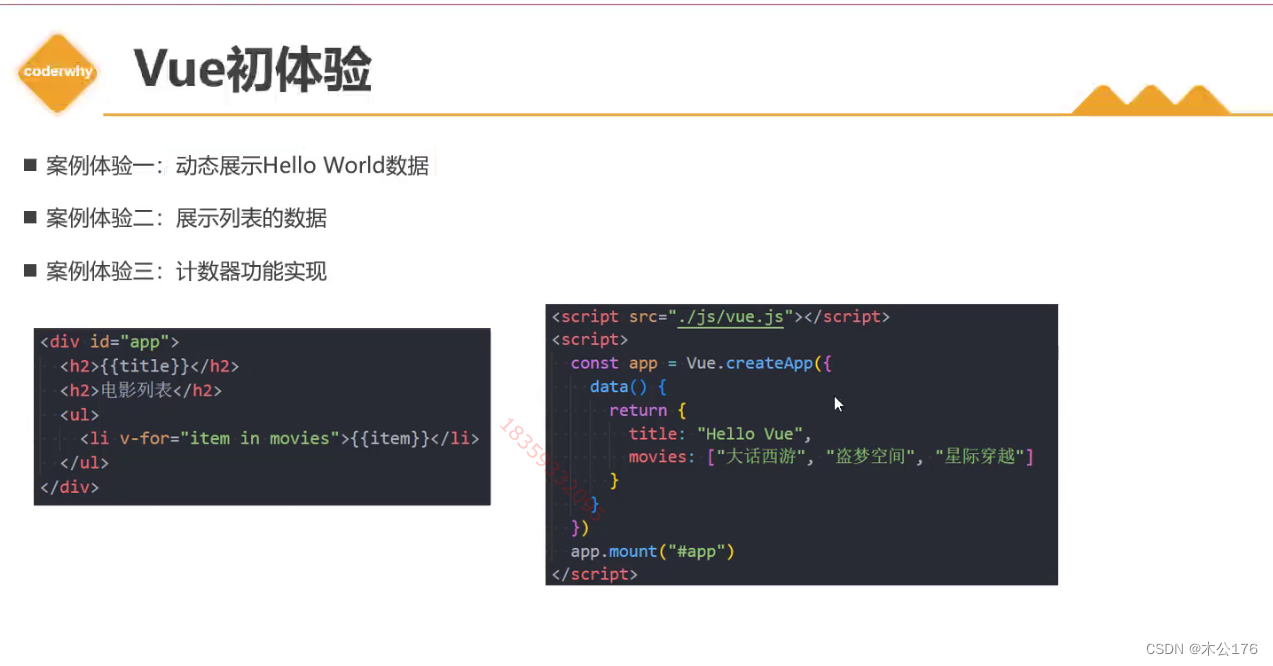This screenshot has width=1273, height=666.
Task: Toggle the div id="app" opening tag
Action: point(110,341)
